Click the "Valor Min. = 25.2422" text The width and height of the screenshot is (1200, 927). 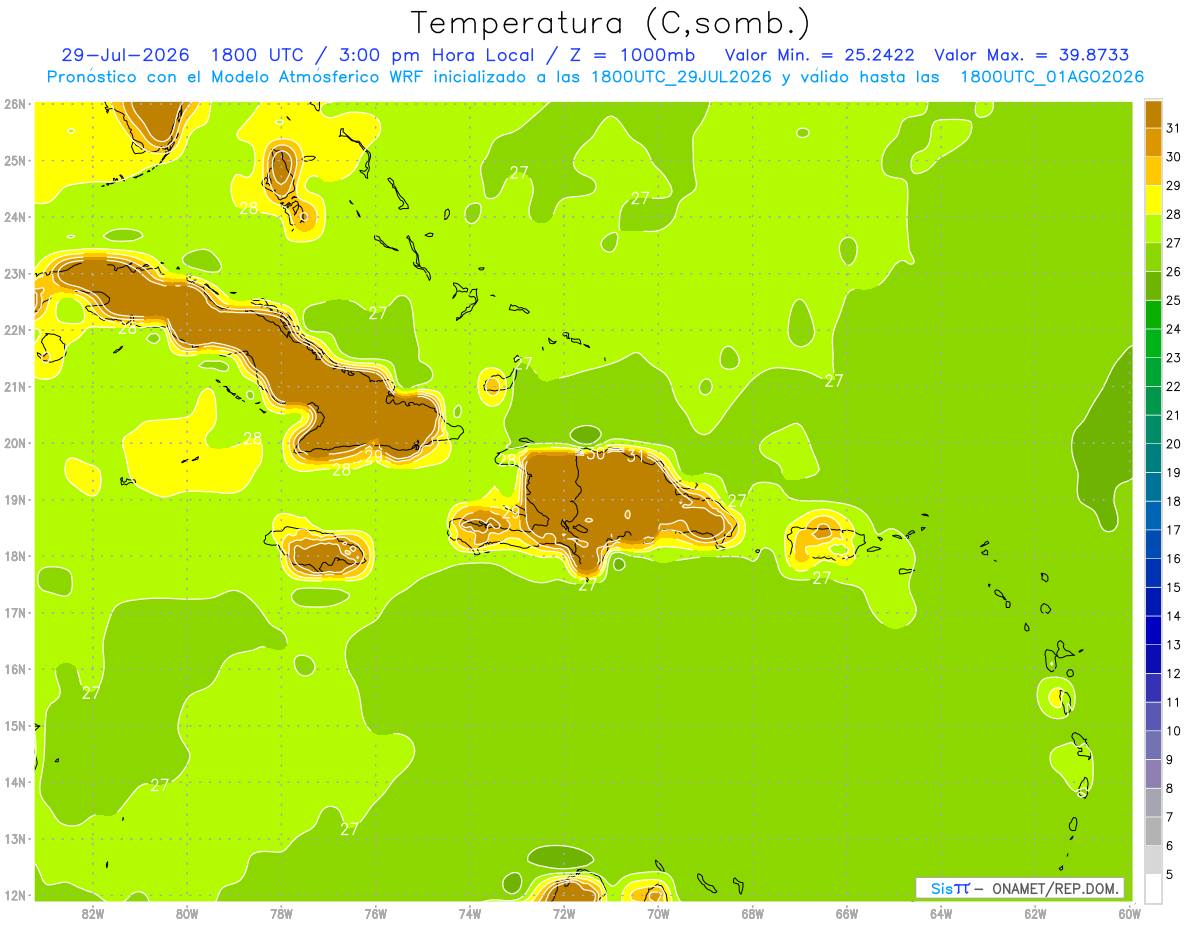(x=819, y=55)
